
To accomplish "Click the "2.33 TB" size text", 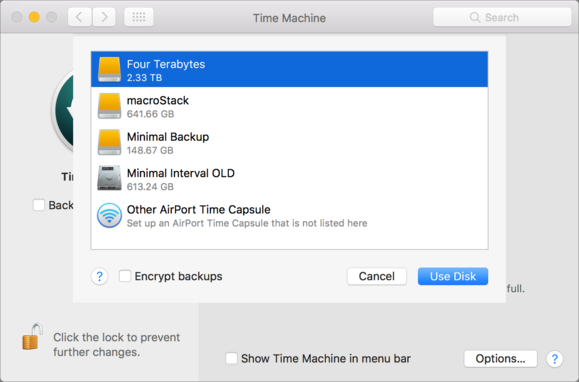I will pyautogui.click(x=144, y=78).
